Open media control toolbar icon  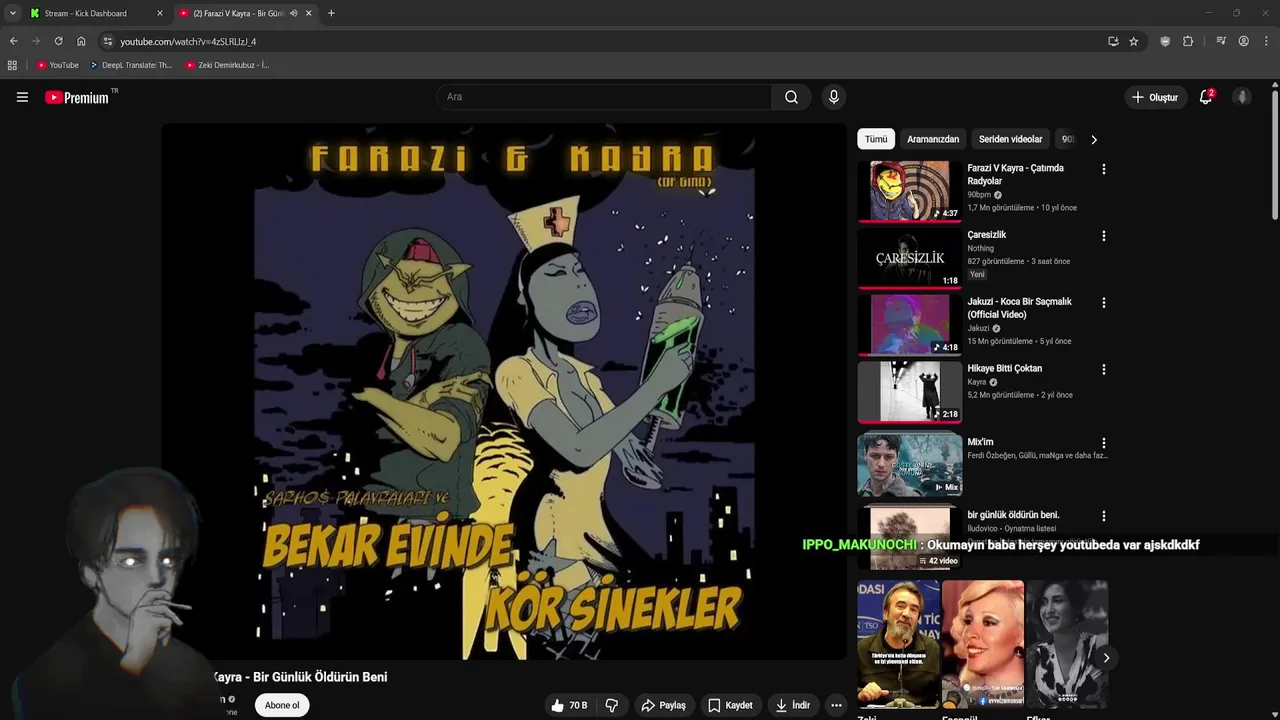tap(1221, 41)
